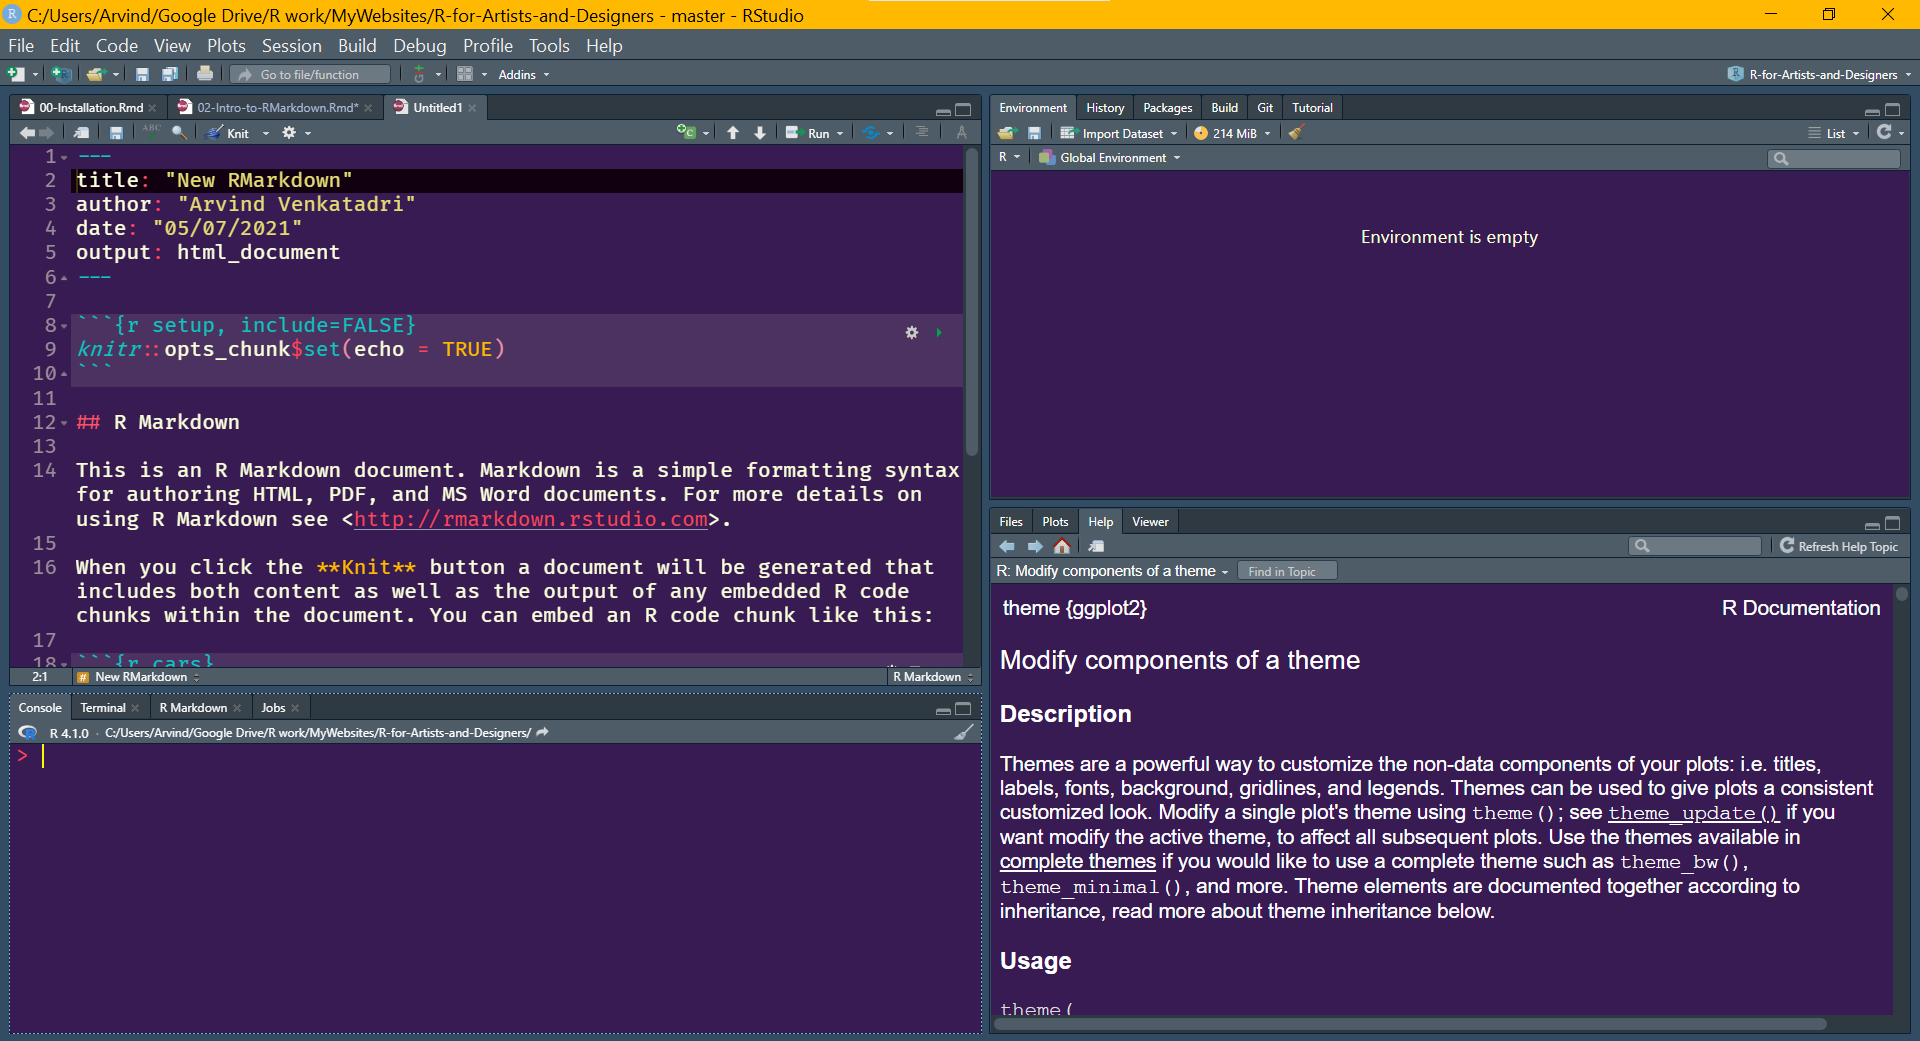Clear the console with broom icon
Viewport: 1920px width, 1041px height.
pyautogui.click(x=964, y=733)
